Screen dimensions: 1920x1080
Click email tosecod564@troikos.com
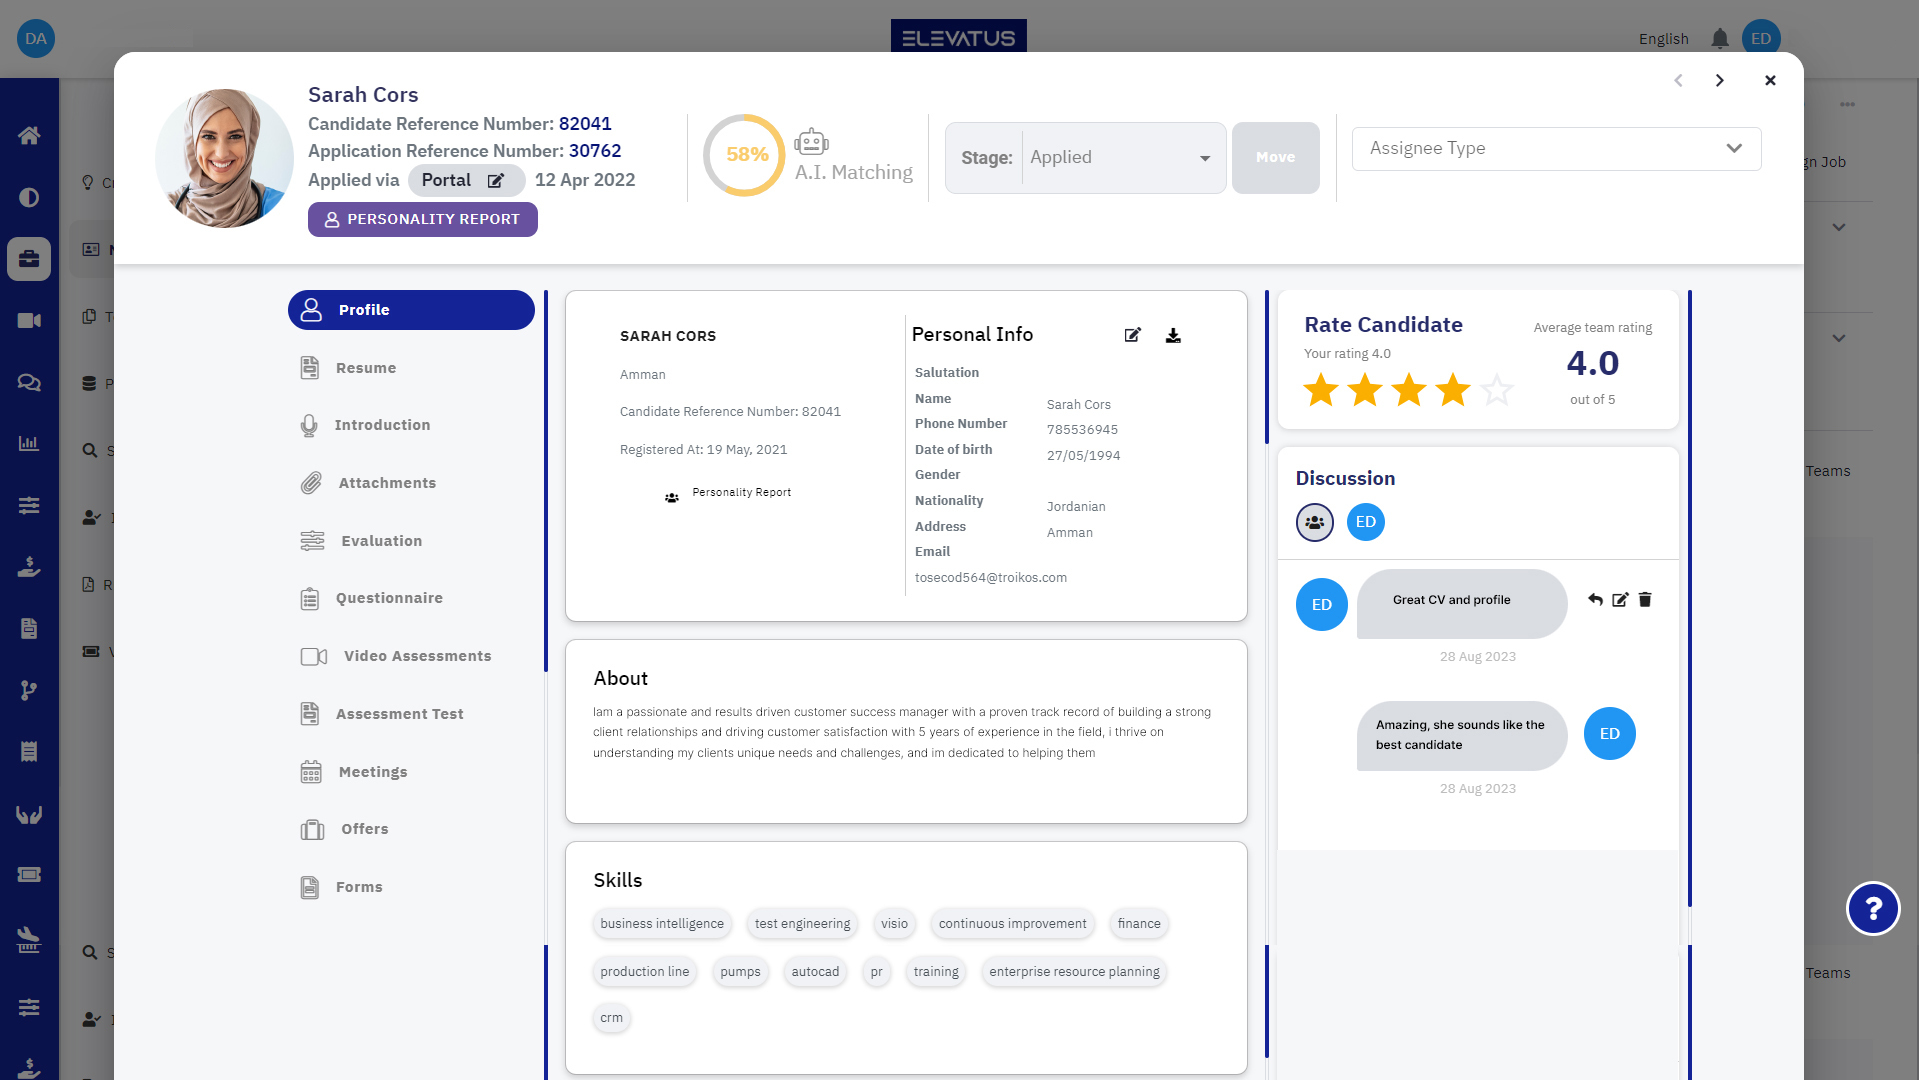pos(991,578)
